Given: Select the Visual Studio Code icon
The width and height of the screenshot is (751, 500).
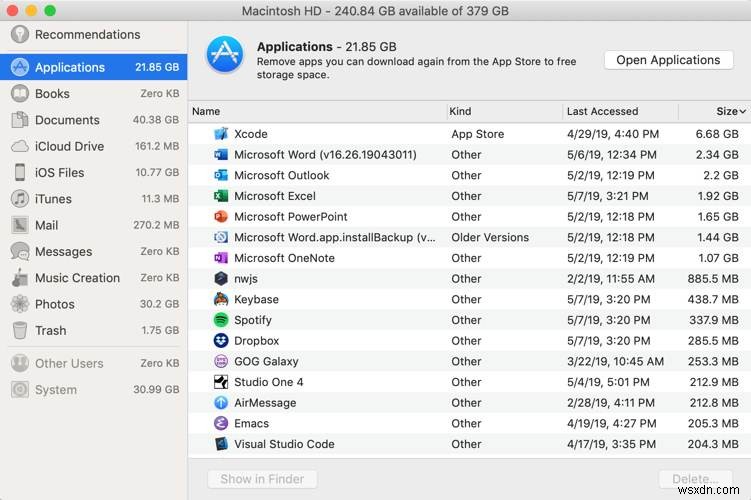Looking at the screenshot, I should (221, 444).
